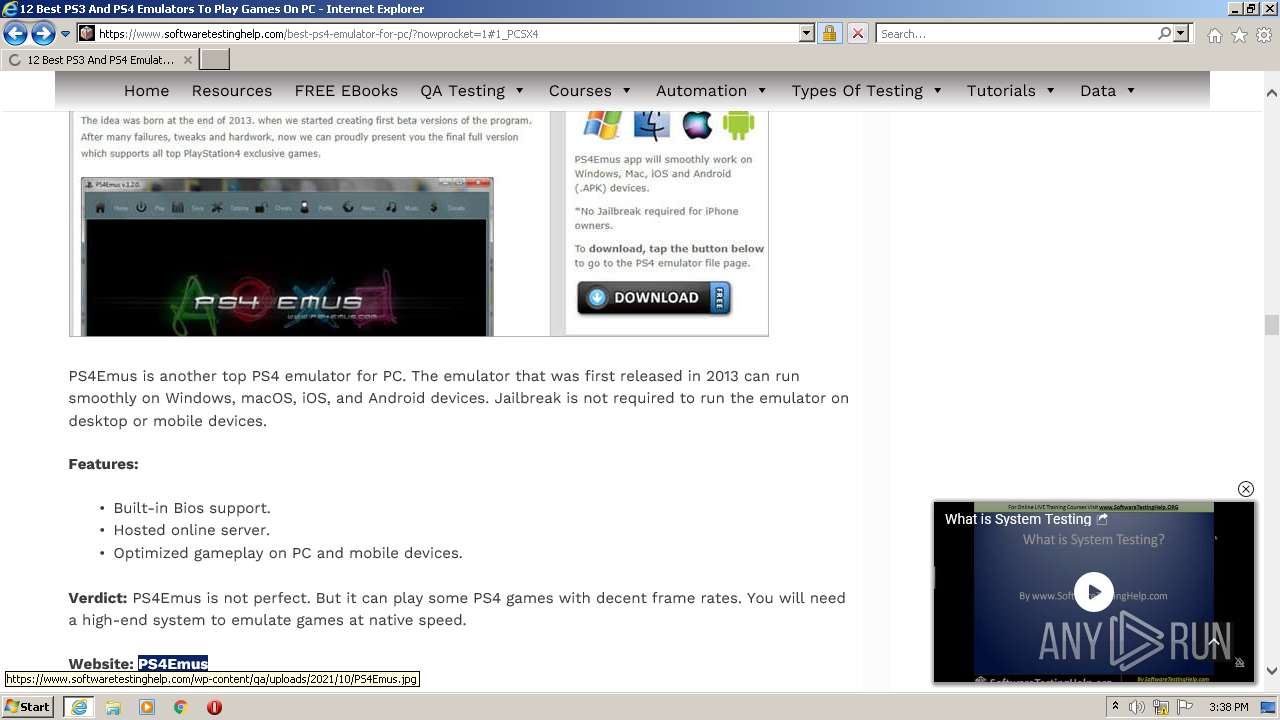Click the scroll-to-top chevron over the video
Image resolution: width=1280 pixels, height=720 pixels.
click(1214, 641)
